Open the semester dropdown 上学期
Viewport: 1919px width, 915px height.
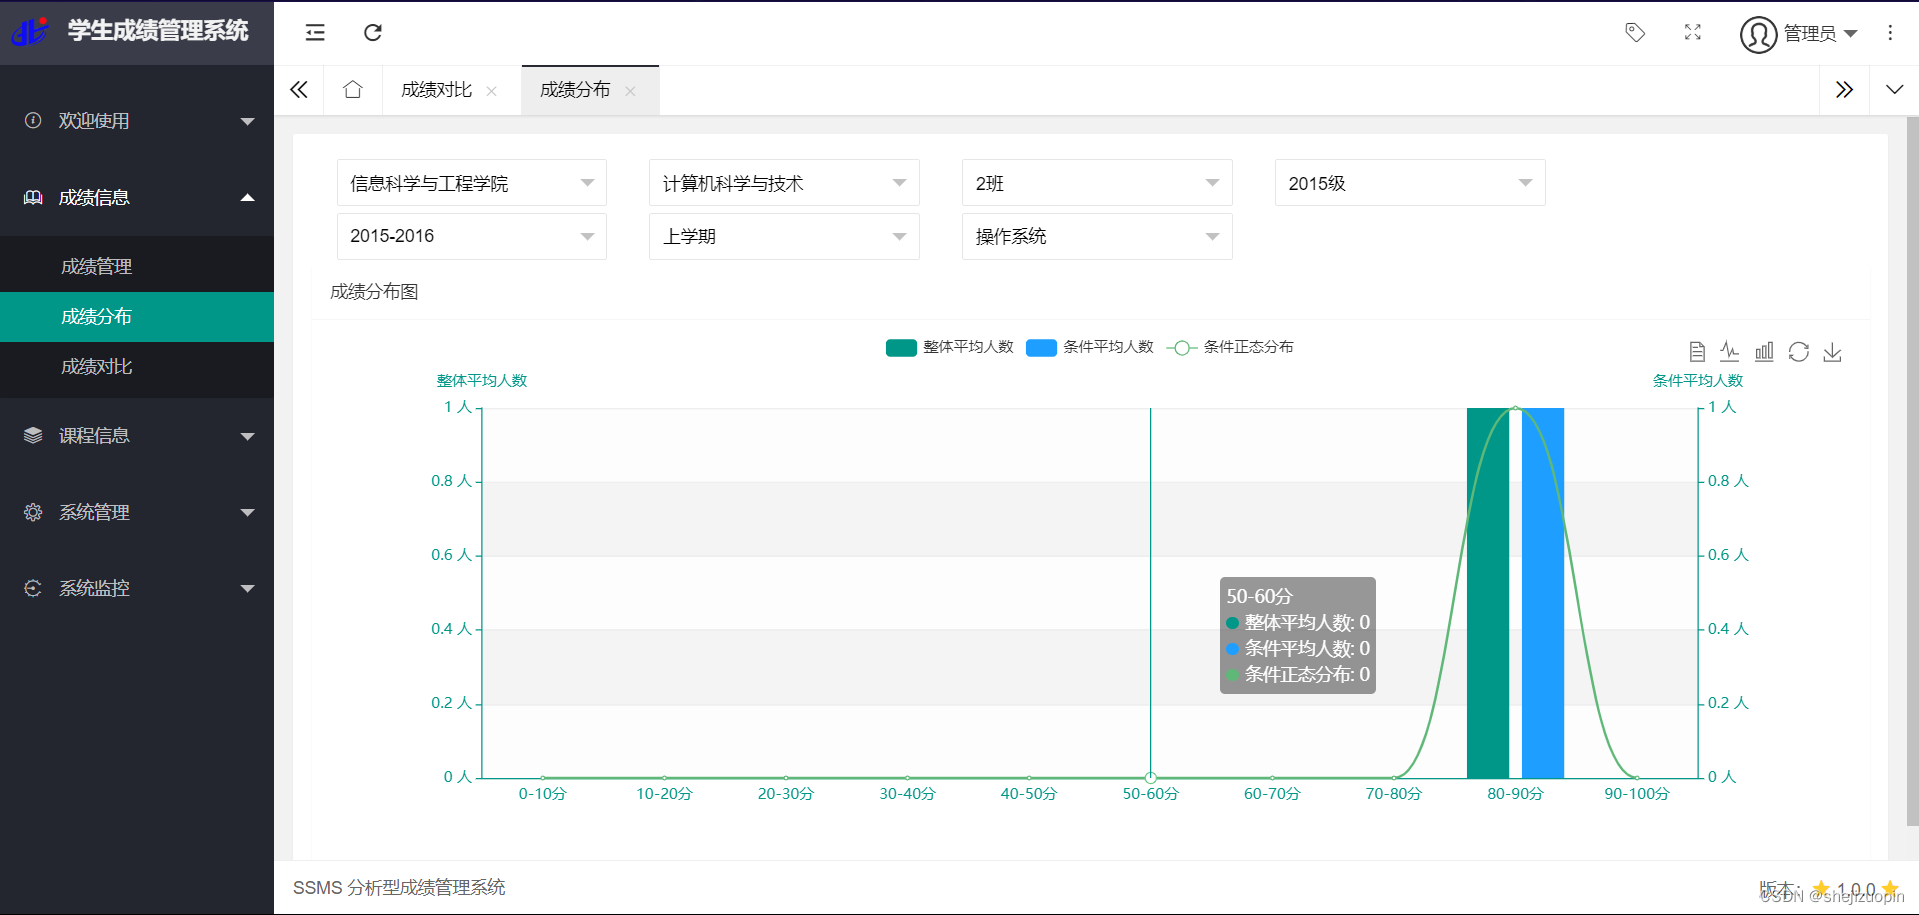tap(784, 236)
